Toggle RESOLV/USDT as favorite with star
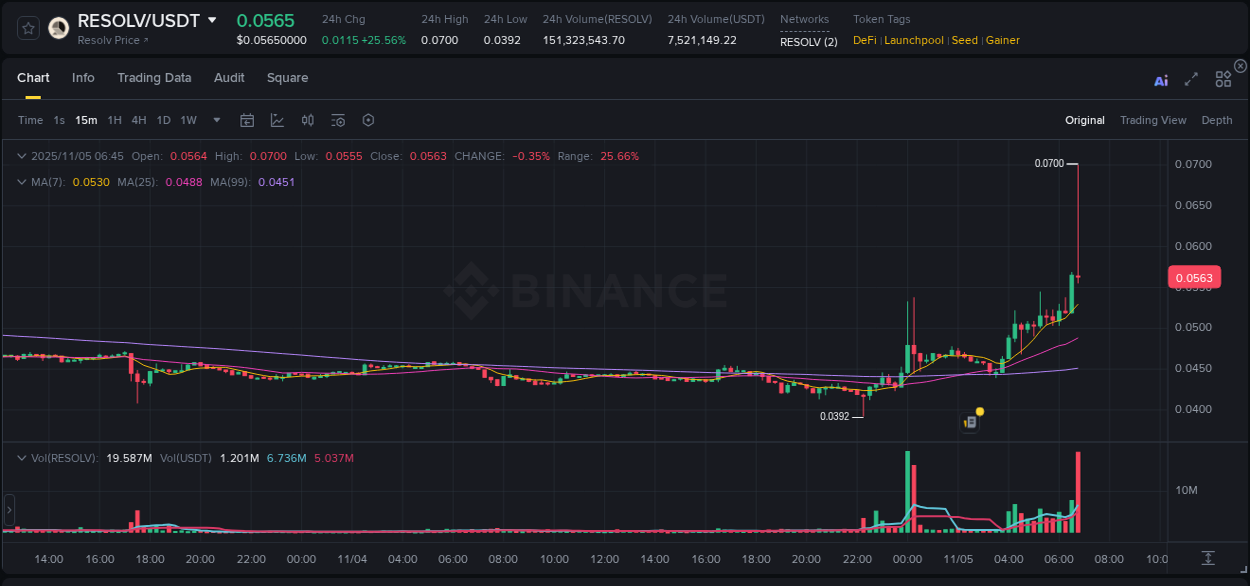The image size is (1250, 586). click(x=27, y=28)
